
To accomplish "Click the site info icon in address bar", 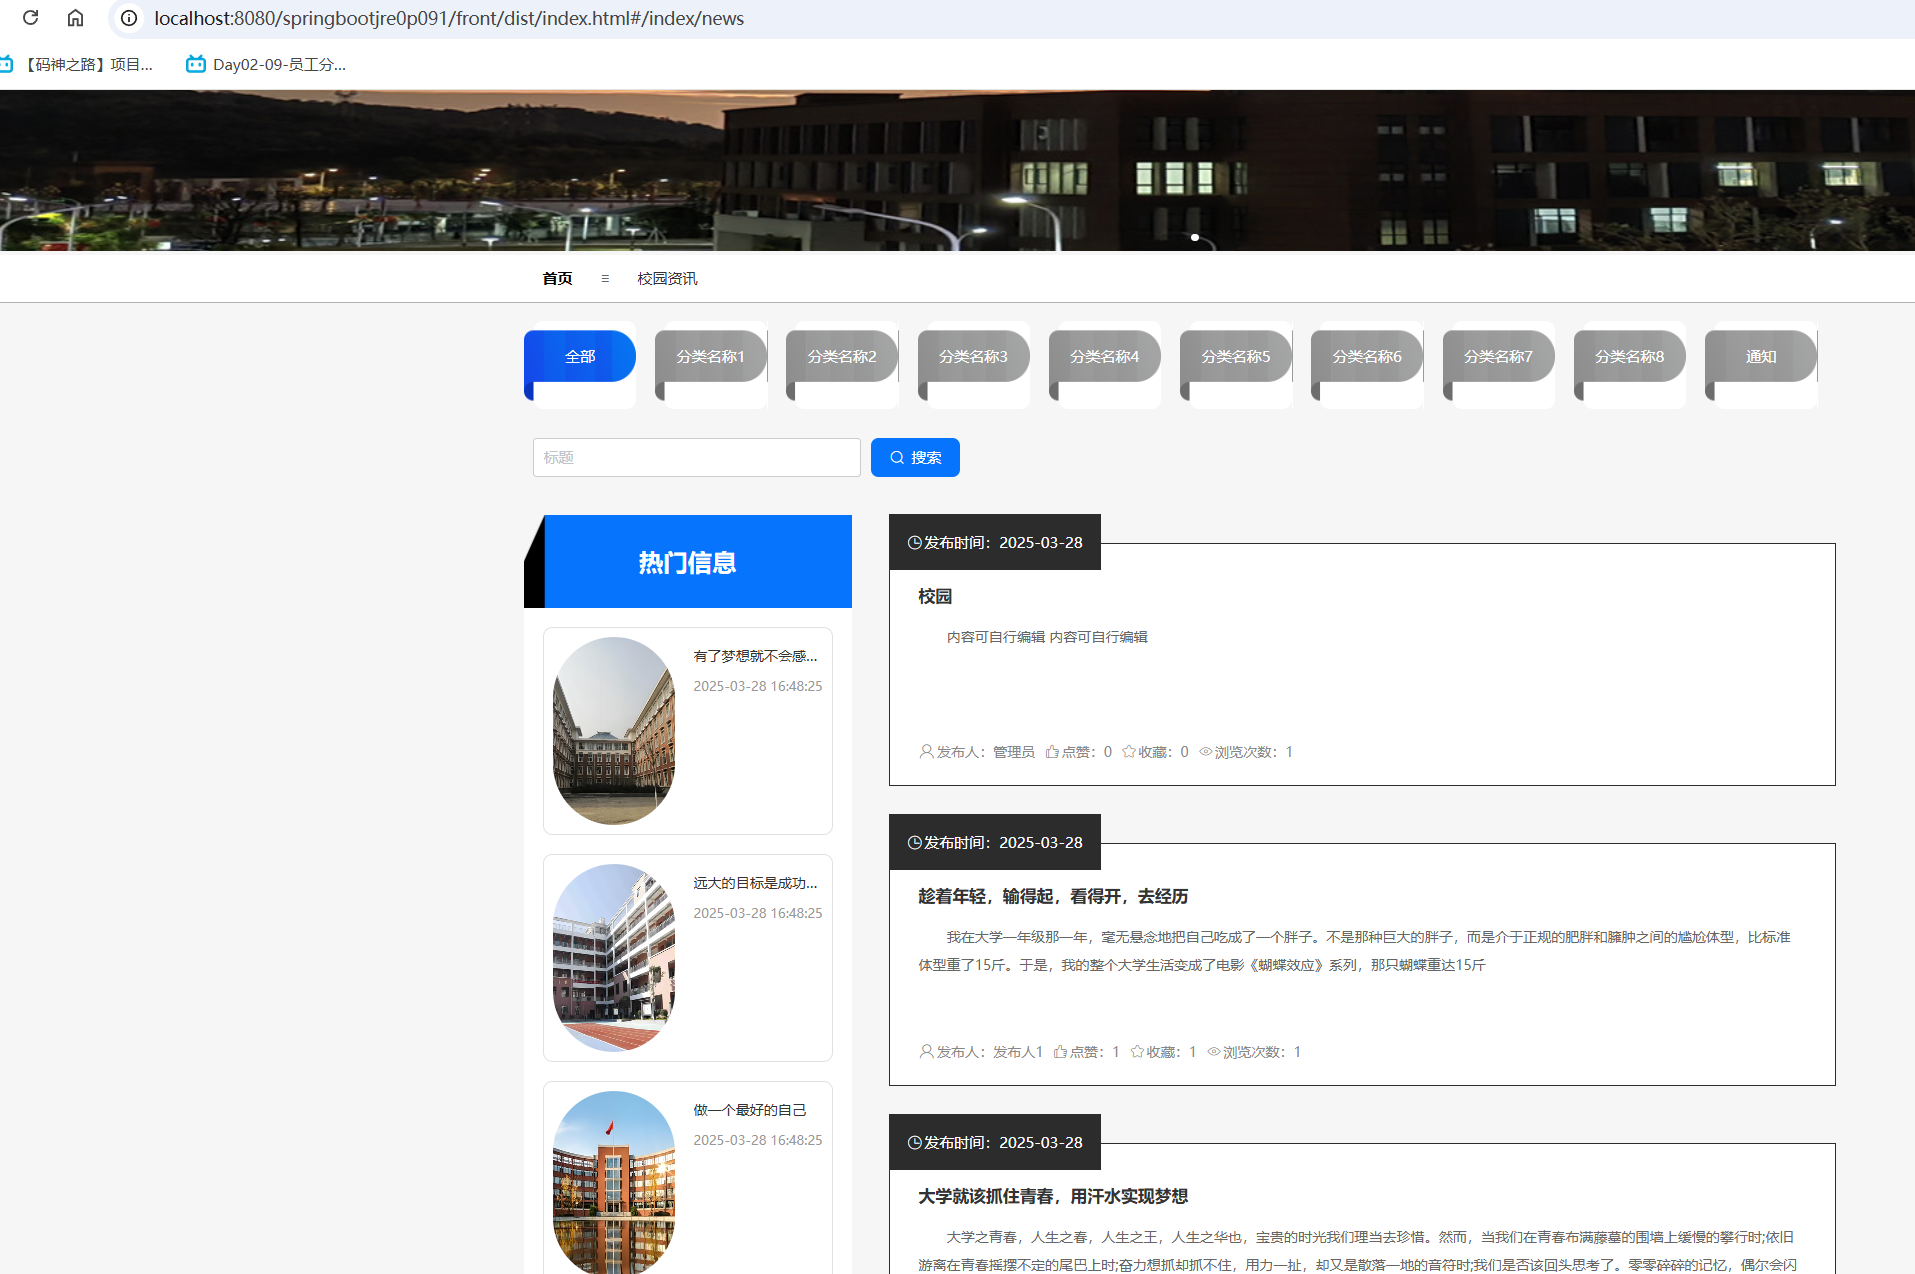I will click(x=129, y=18).
